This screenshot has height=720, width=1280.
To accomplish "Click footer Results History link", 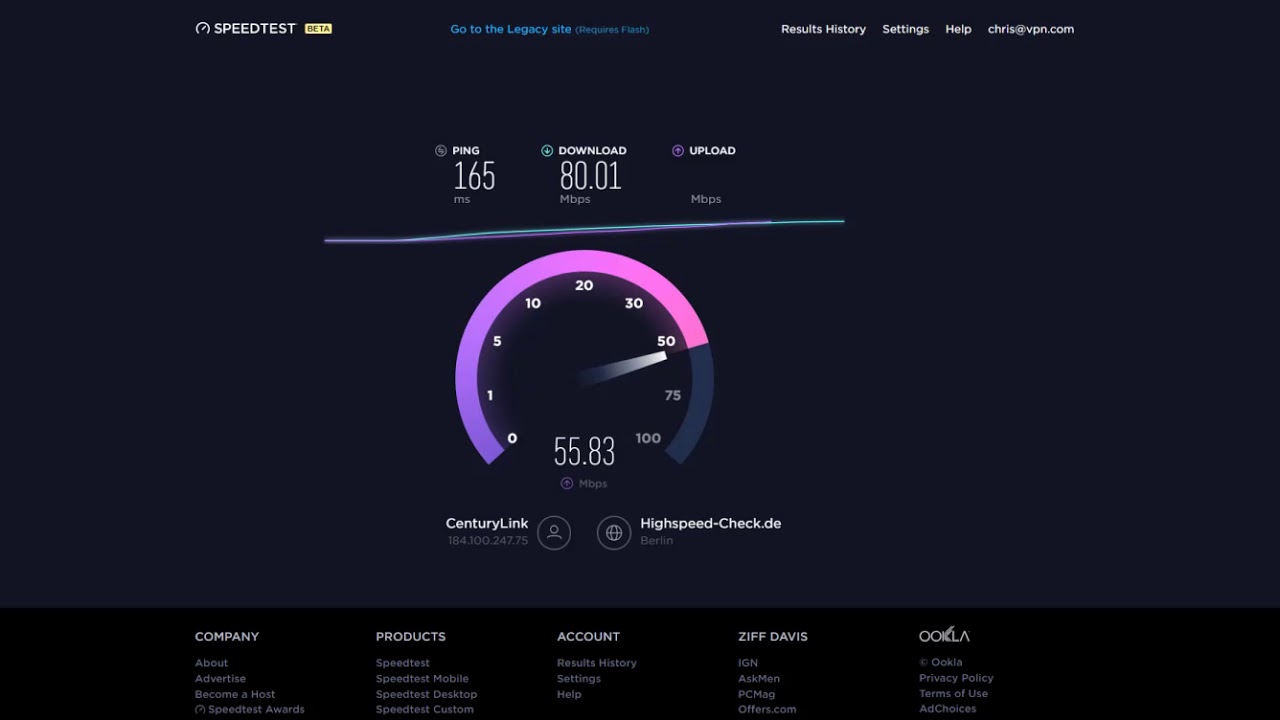I will pos(597,663).
